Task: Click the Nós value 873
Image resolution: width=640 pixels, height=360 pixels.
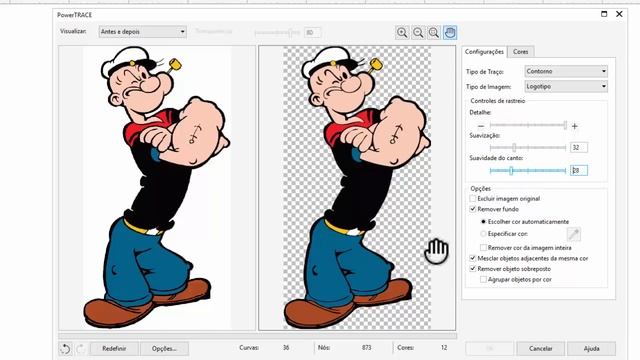Action: 367,348
